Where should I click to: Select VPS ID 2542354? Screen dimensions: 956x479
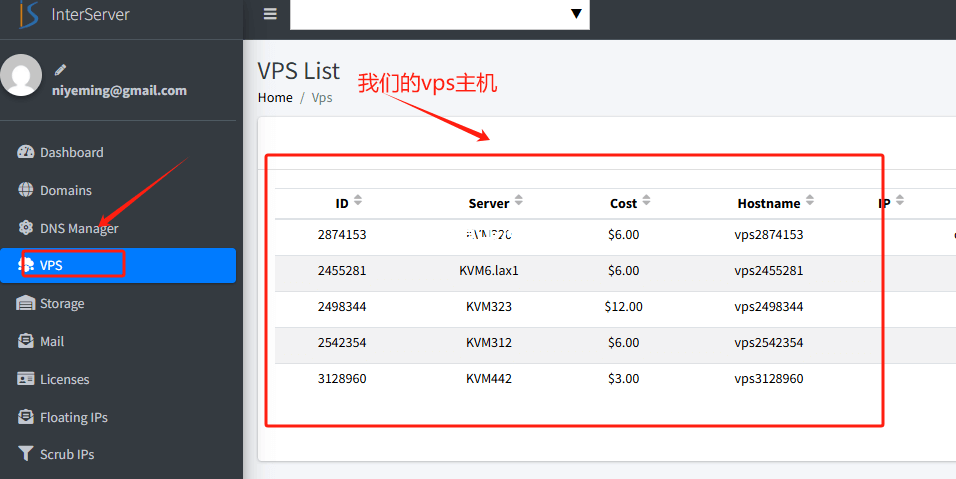pyautogui.click(x=342, y=342)
